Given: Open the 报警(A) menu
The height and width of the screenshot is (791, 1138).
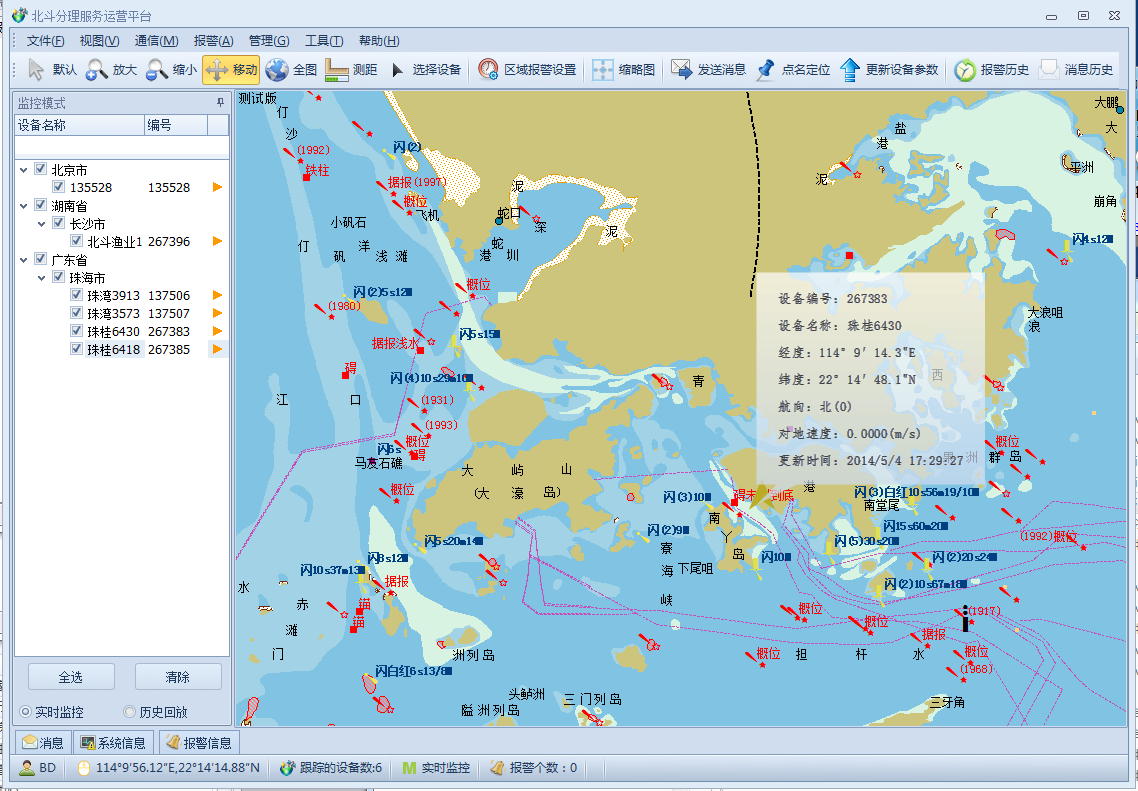Looking at the screenshot, I should (x=213, y=41).
